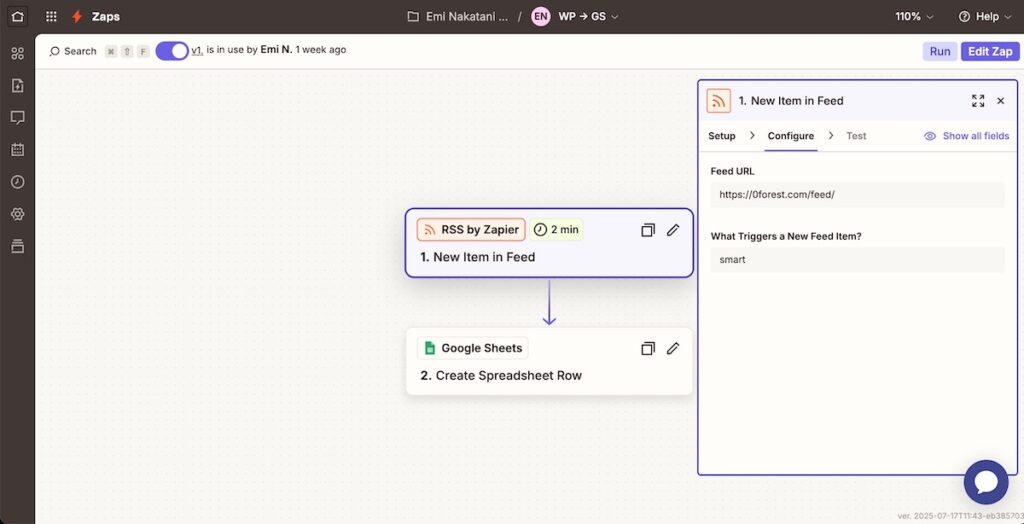Close the New Item in Feed panel

point(1000,101)
